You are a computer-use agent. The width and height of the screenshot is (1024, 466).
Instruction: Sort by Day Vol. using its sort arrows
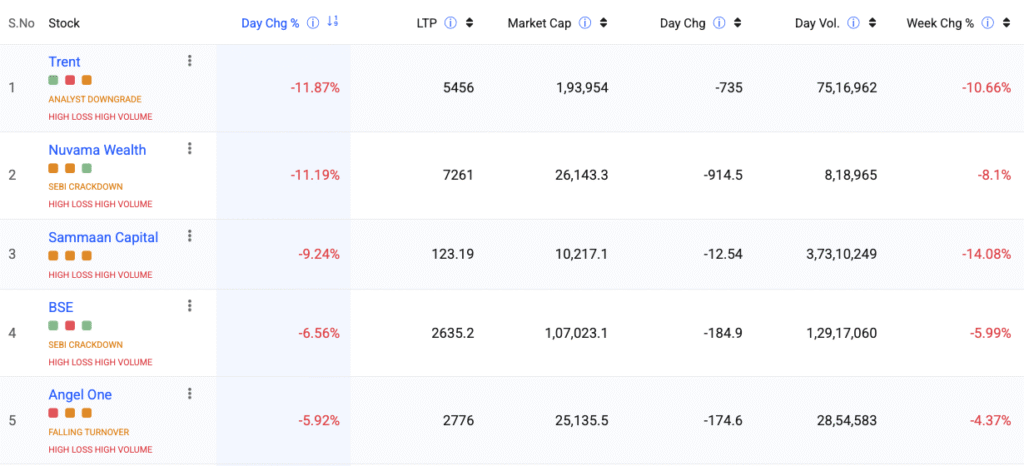coord(872,23)
